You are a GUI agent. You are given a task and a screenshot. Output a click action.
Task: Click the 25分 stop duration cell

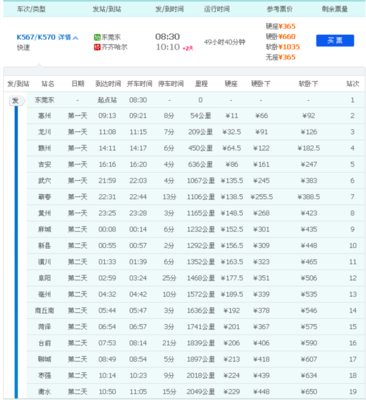(x=169, y=278)
